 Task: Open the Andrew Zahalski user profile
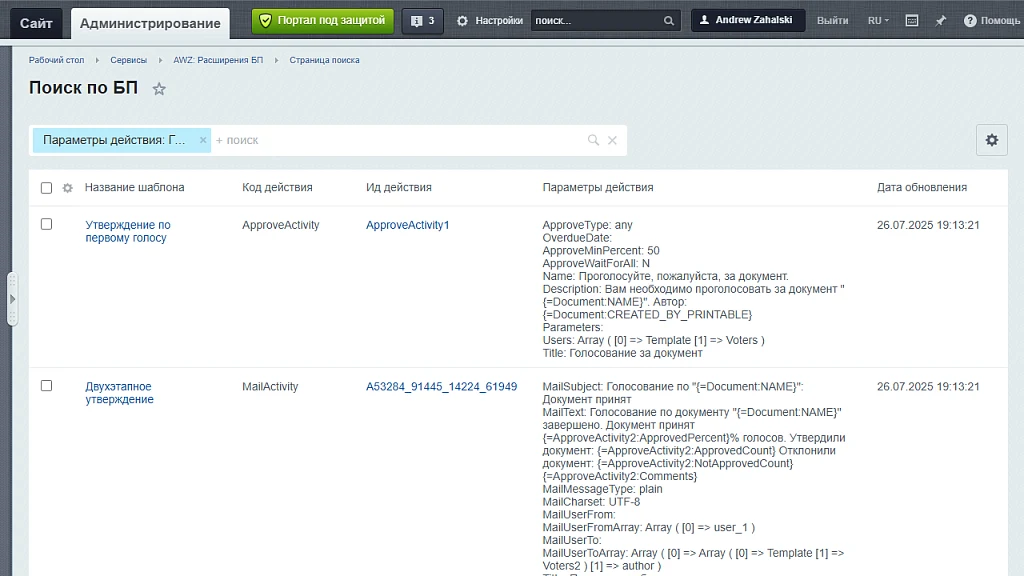[748, 20]
